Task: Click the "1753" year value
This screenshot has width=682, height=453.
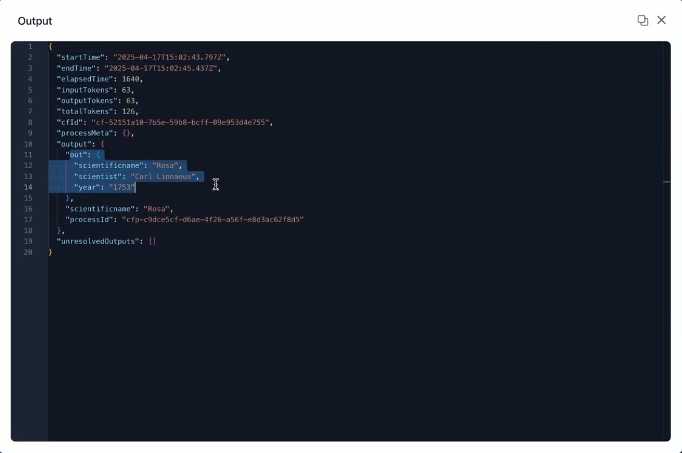Action: point(122,187)
